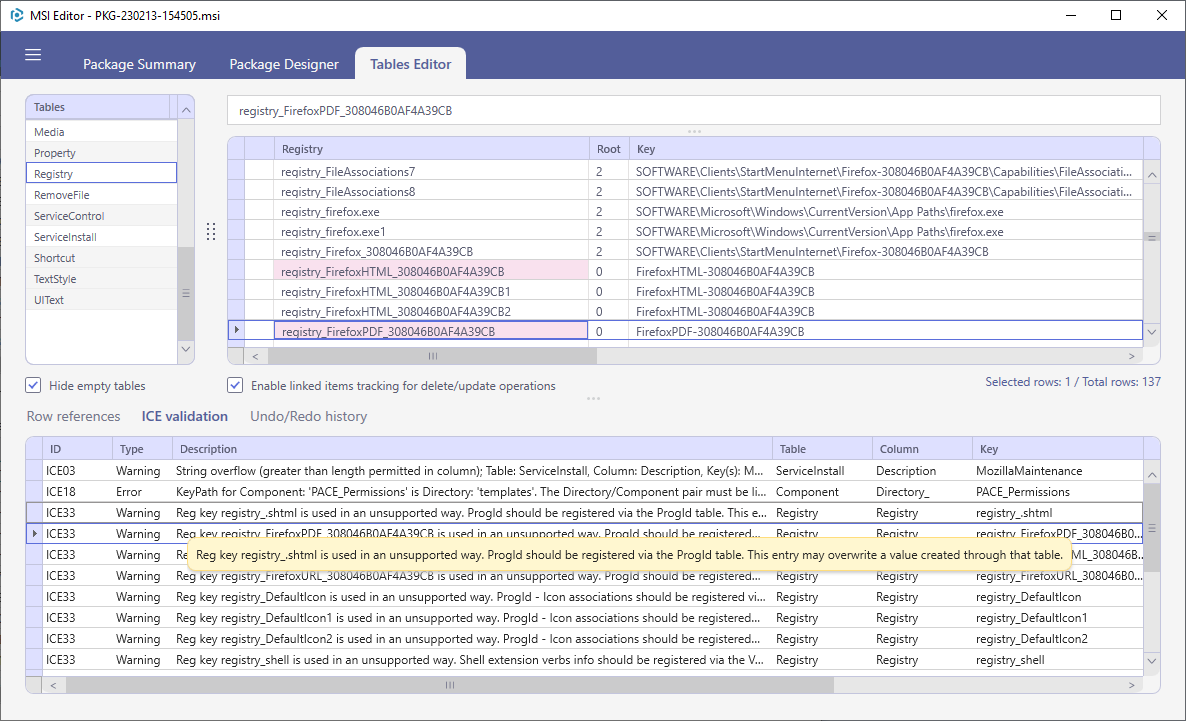The width and height of the screenshot is (1186, 721).
Task: Select row registry_FileAssociations7
Action: pos(685,172)
